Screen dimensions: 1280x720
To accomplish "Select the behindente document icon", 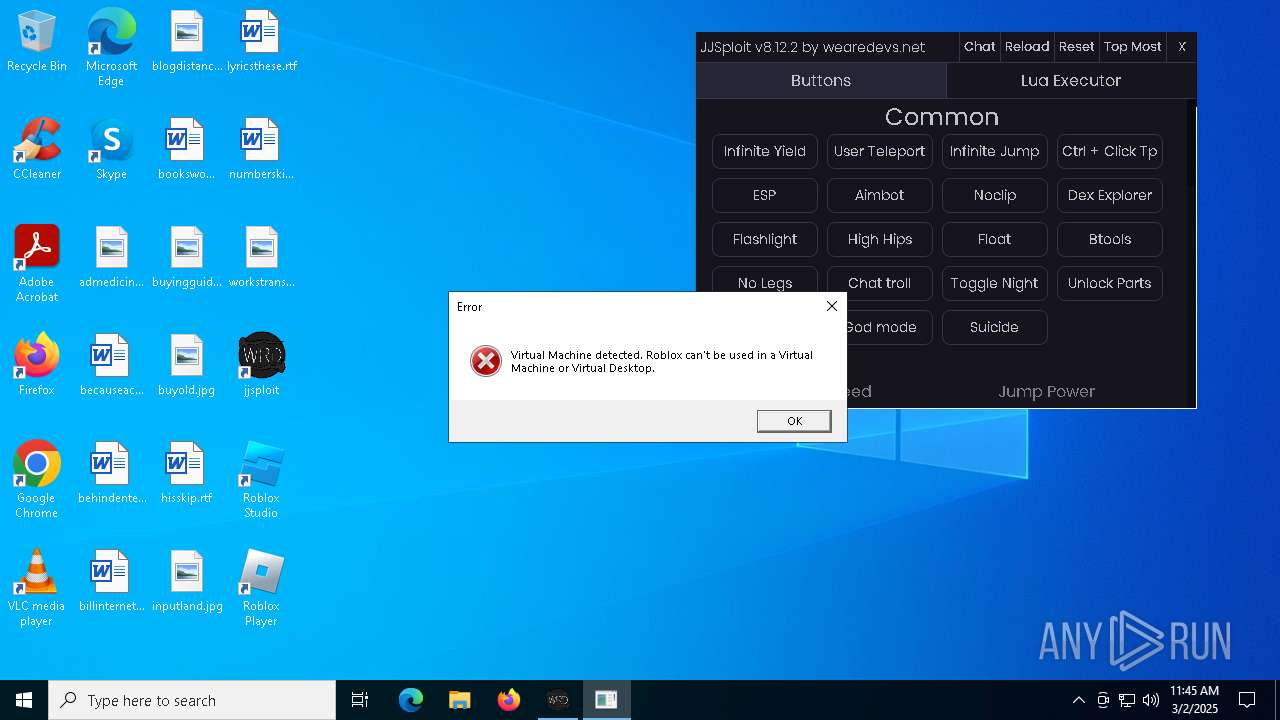I will pyautogui.click(x=111, y=473).
